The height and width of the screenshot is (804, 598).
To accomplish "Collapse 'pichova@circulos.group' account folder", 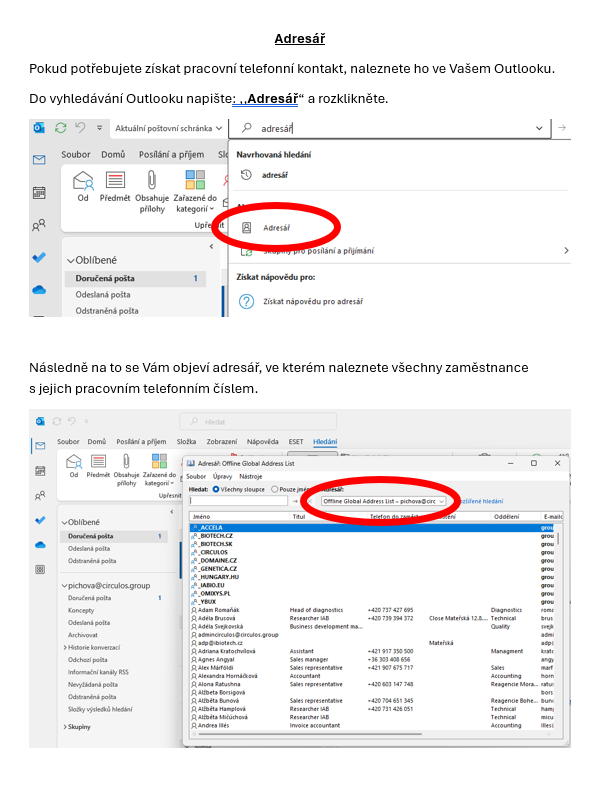I will click(x=65, y=586).
